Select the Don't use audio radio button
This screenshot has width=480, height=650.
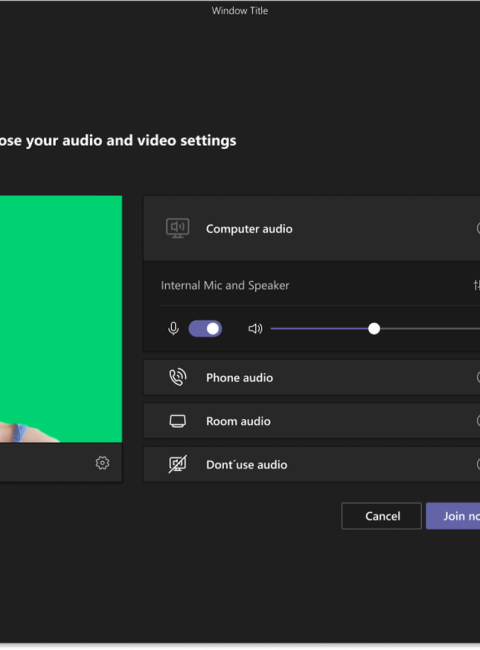tap(478, 464)
